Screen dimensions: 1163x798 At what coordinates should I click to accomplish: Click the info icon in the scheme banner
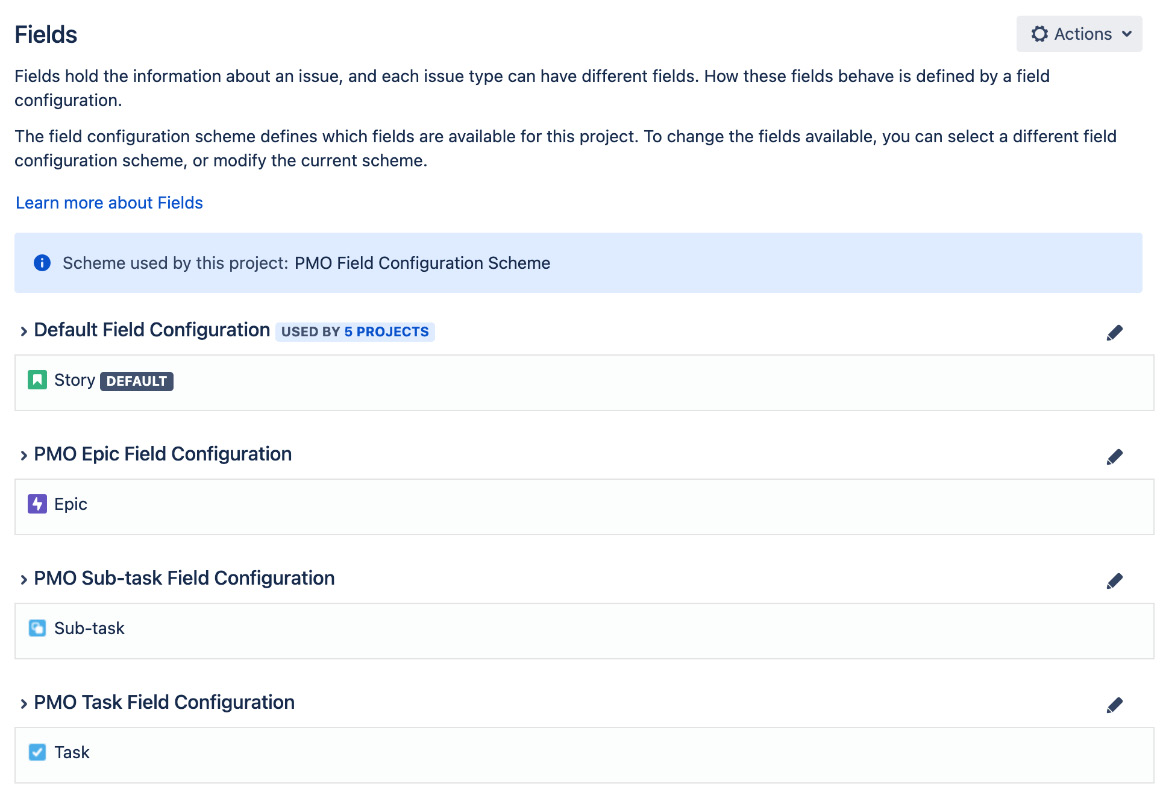point(42,263)
